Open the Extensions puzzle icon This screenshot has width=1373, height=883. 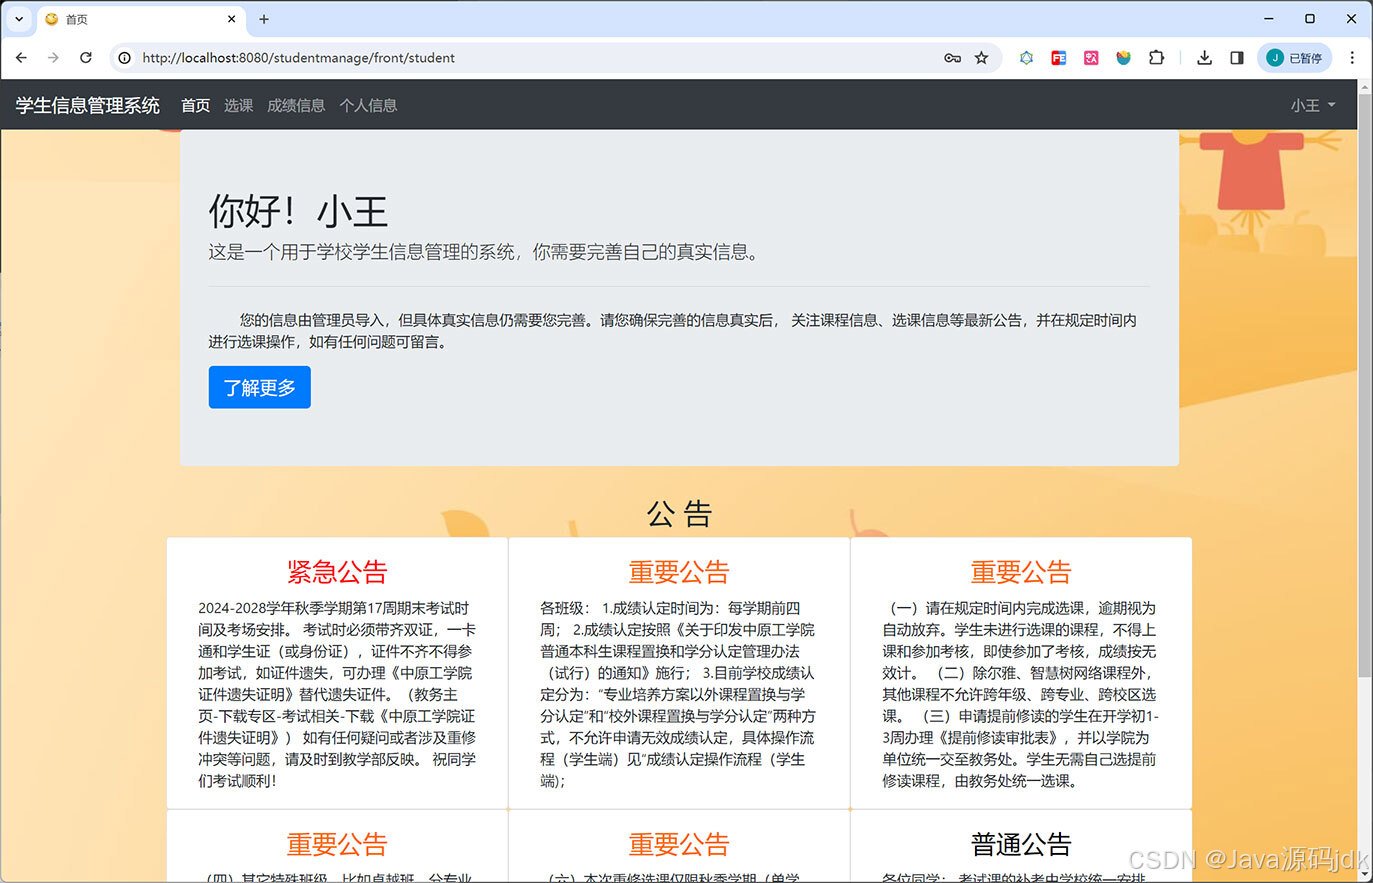coord(1156,58)
